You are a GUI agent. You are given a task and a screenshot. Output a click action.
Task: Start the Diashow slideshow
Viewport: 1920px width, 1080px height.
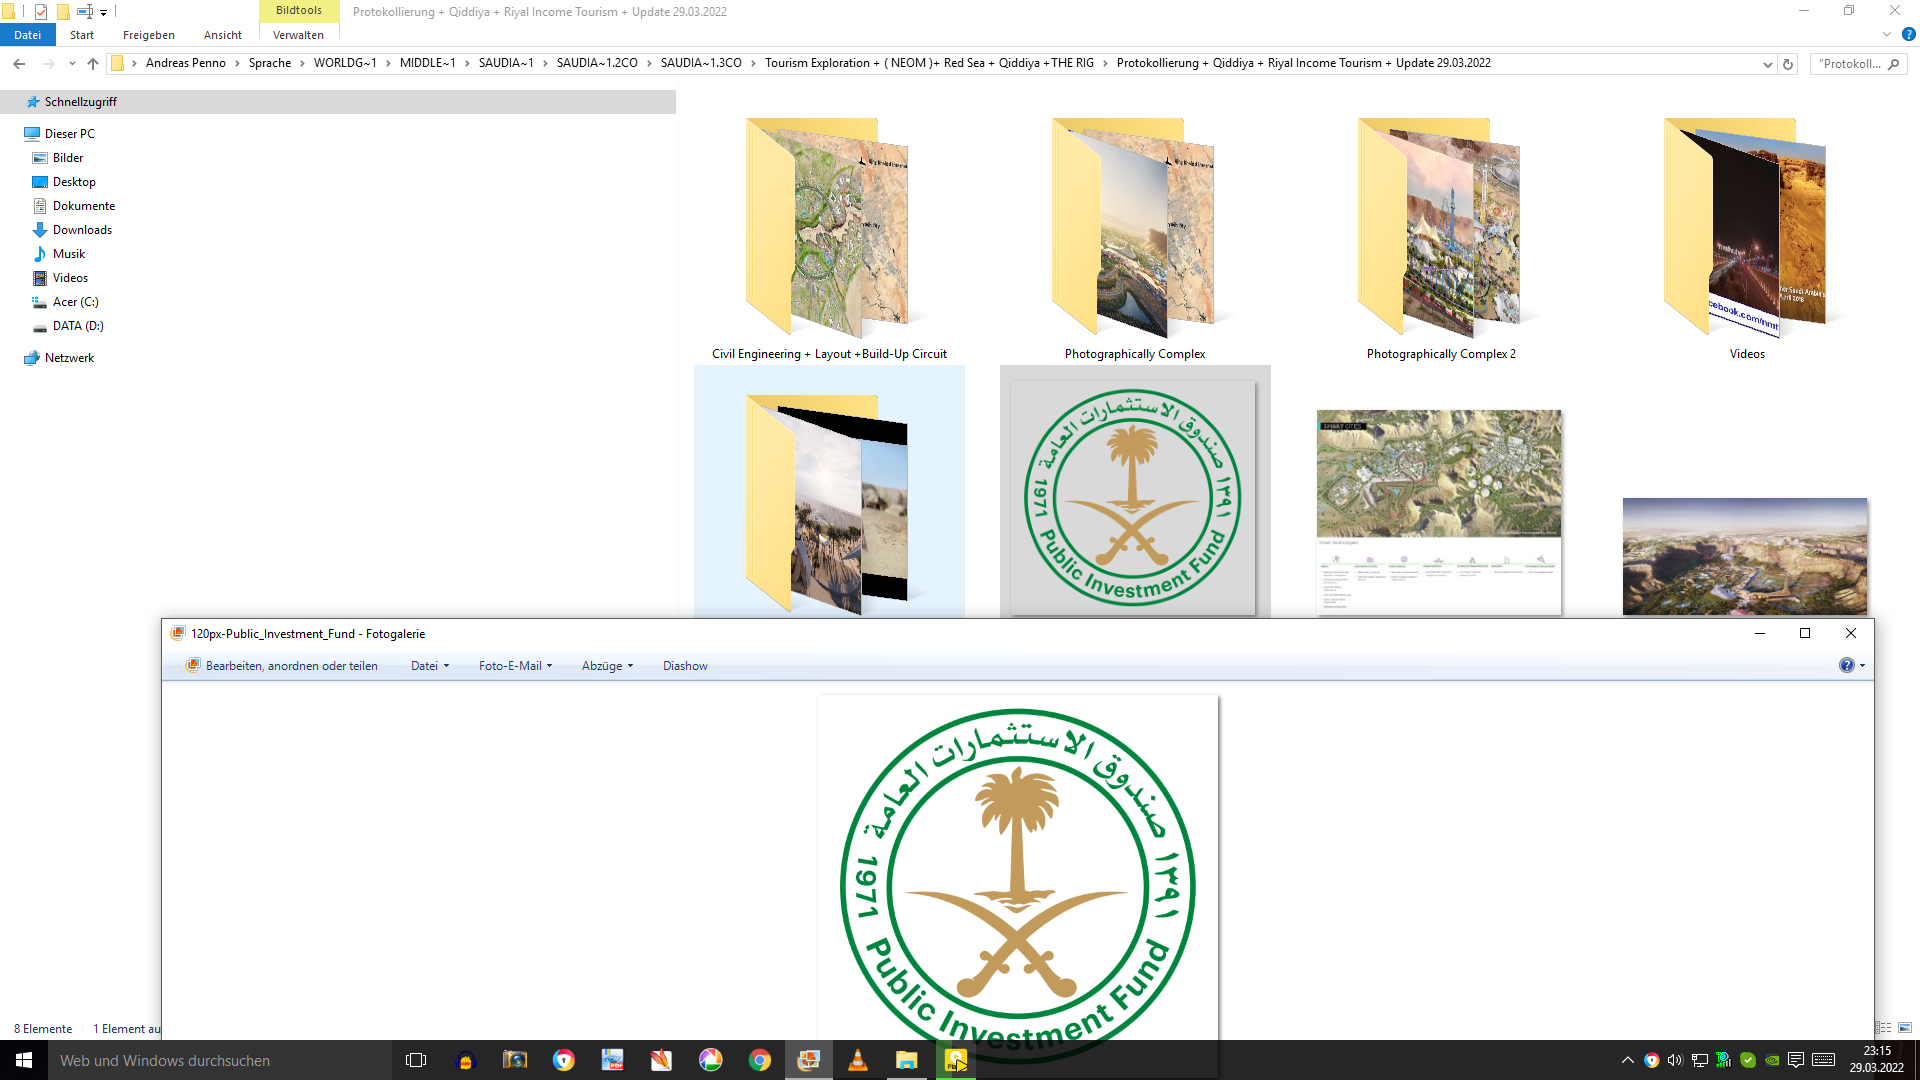685,666
